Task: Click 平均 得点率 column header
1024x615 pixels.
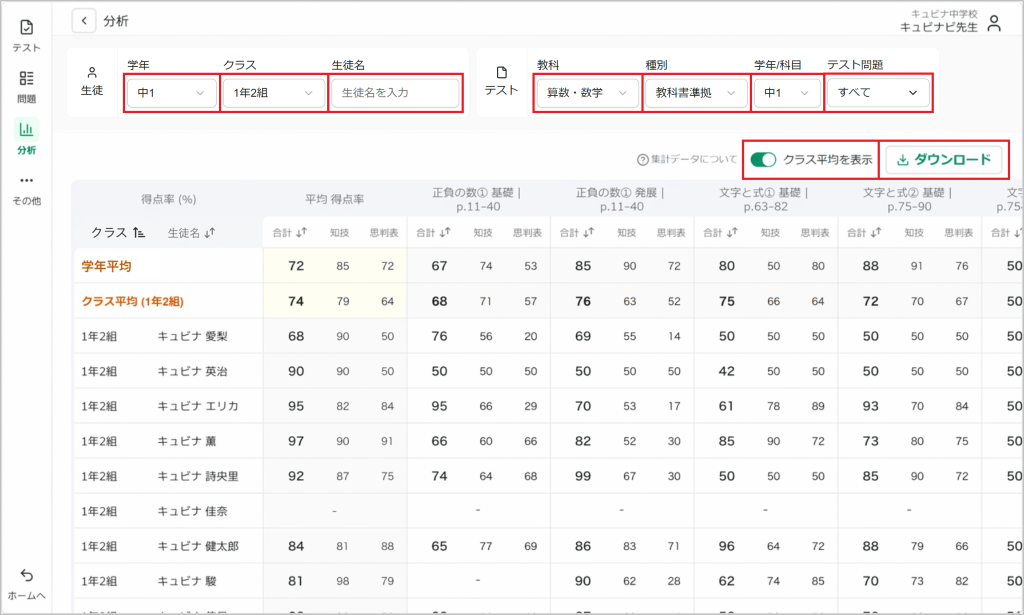Action: 334,199
